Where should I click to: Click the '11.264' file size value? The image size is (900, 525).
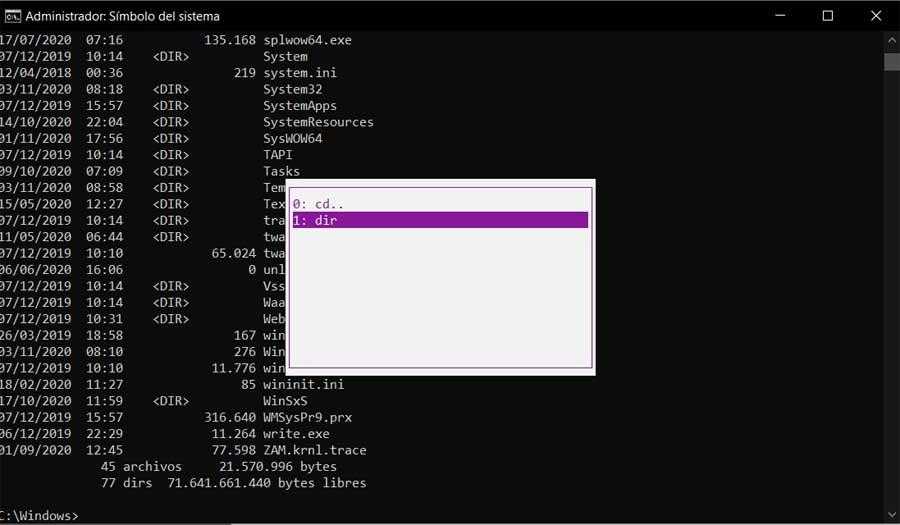click(234, 434)
